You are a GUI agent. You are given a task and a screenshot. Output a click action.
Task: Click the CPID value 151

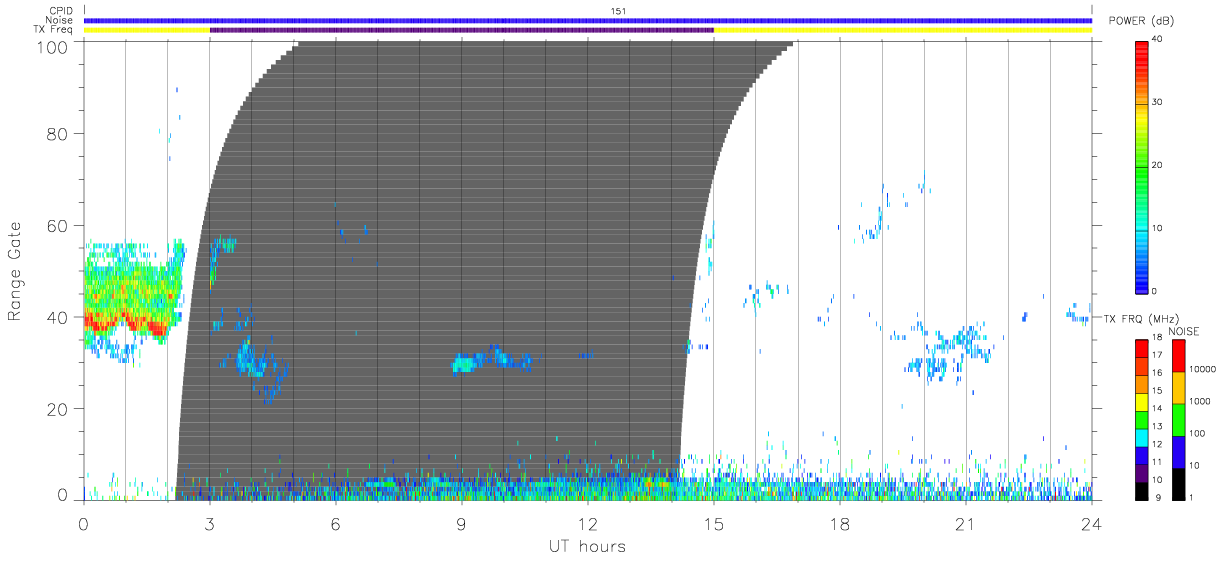coord(618,11)
